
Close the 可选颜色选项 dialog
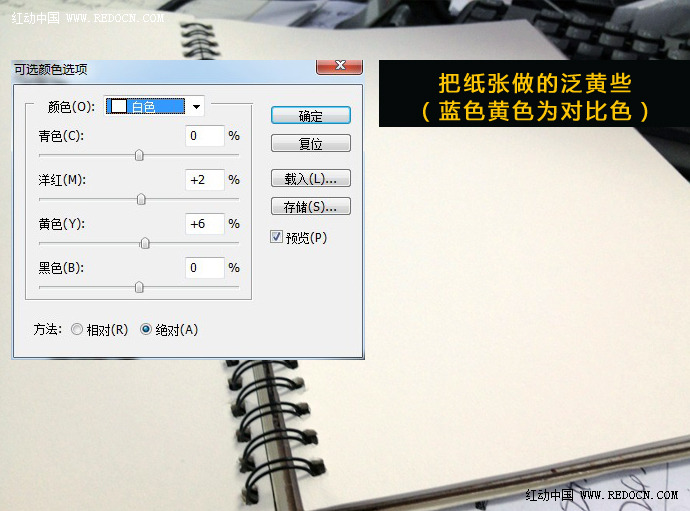[x=340, y=66]
